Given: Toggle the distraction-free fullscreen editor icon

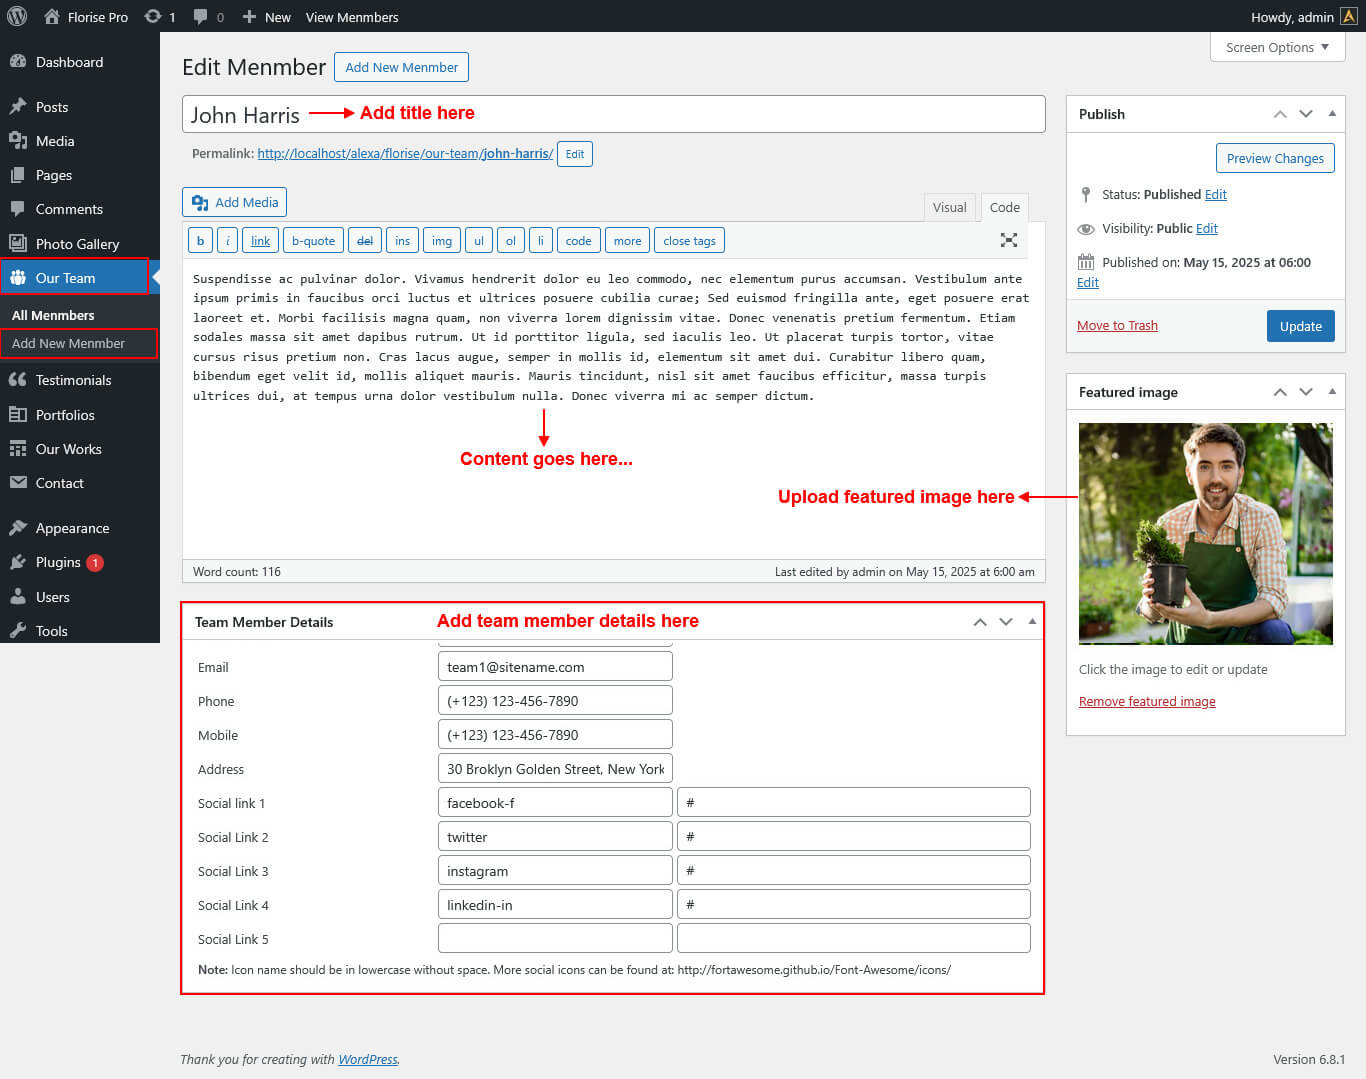Looking at the screenshot, I should [x=1008, y=240].
